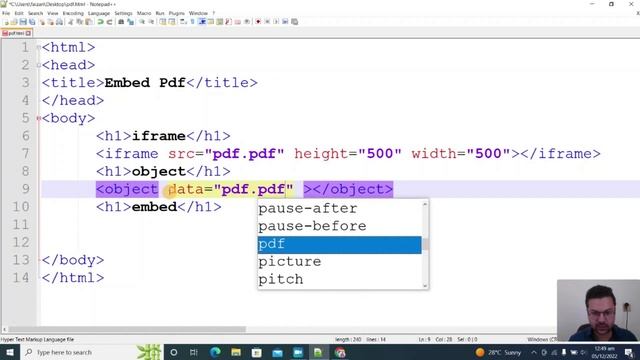Collapse the head fold on line 2
This screenshot has height=360, width=640.
tap(38, 65)
